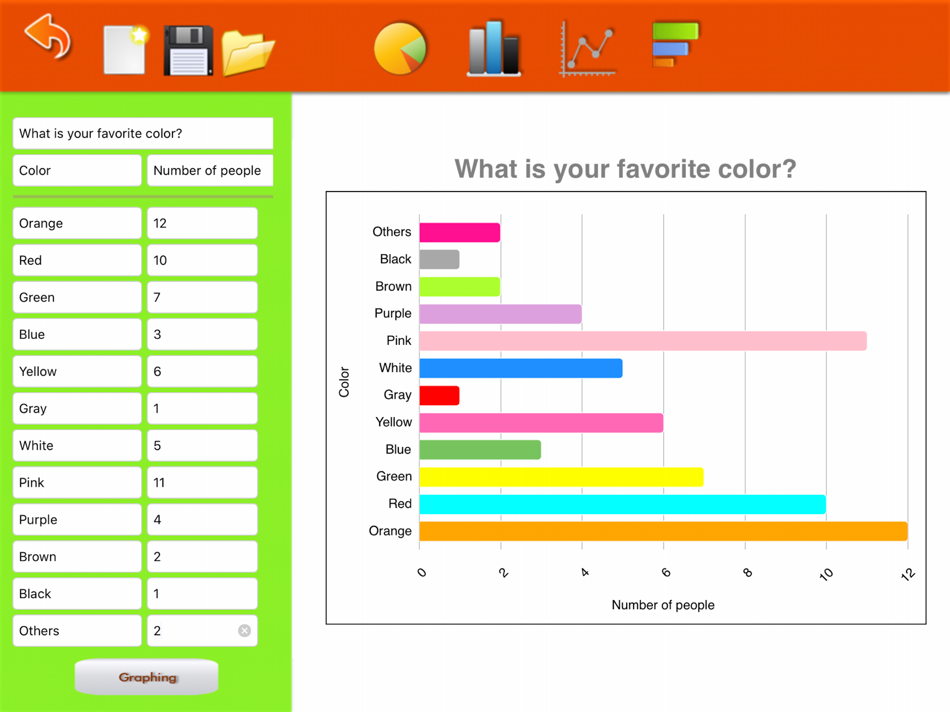
Task: Click the cyan Red bar in the chart
Action: (623, 504)
